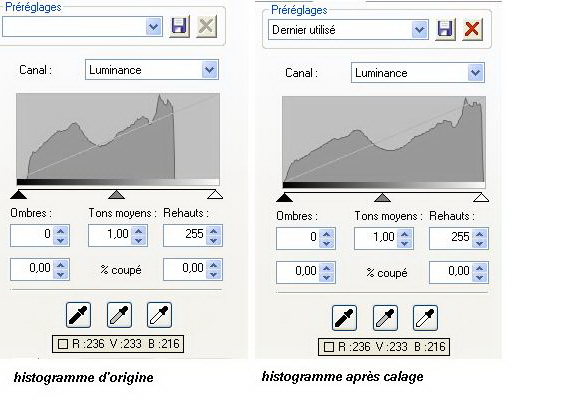The width and height of the screenshot is (575, 406).
Task: Save the 'Dernier utilisé' preset with floppy icon
Action: [445, 29]
